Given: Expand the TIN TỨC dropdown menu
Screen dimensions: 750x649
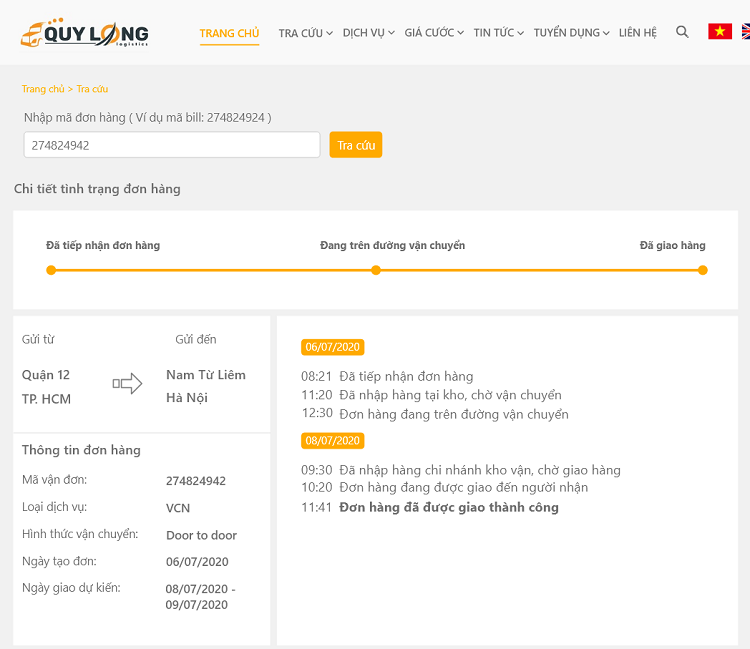Looking at the screenshot, I should point(499,33).
